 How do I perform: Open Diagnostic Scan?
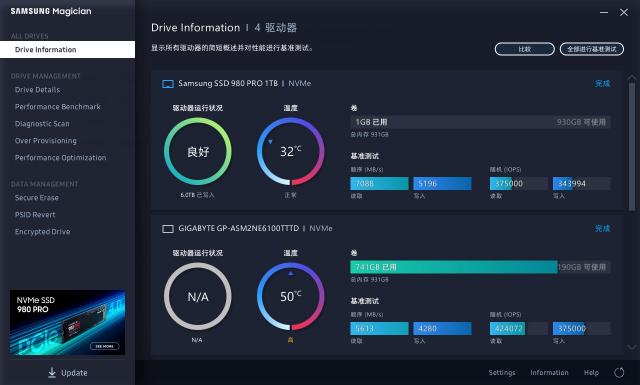coord(42,124)
